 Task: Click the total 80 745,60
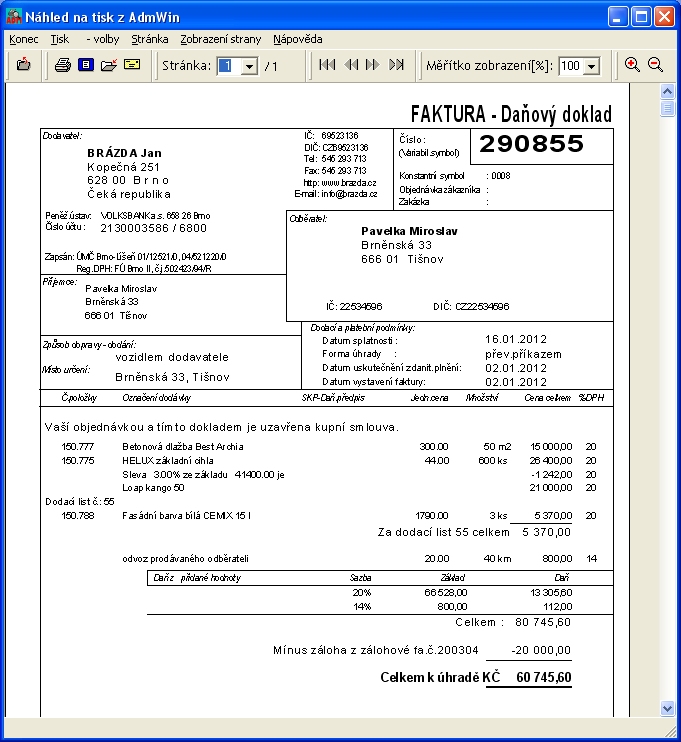pos(543,622)
